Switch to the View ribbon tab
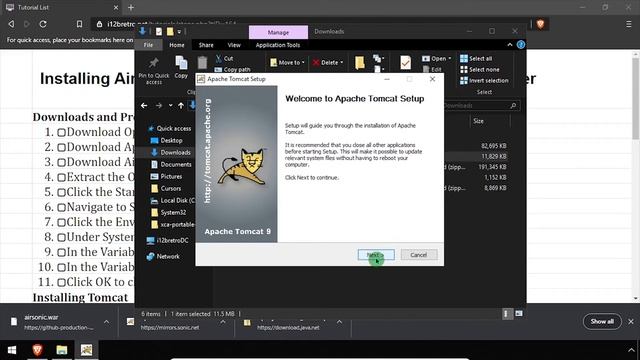 [x=234, y=45]
